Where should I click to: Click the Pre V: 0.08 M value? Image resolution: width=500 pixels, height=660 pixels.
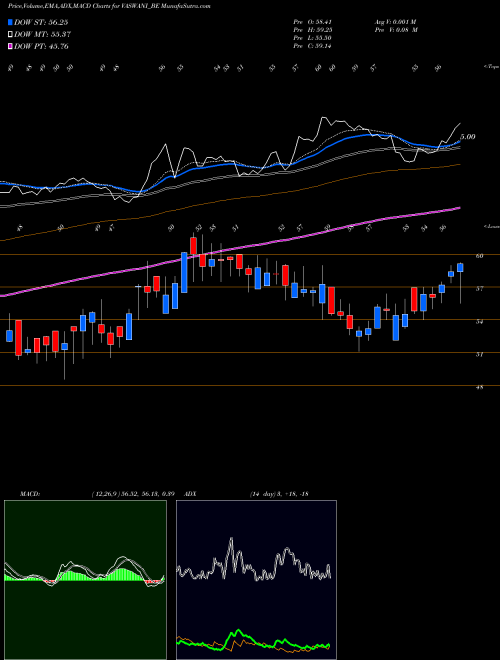(x=396, y=30)
